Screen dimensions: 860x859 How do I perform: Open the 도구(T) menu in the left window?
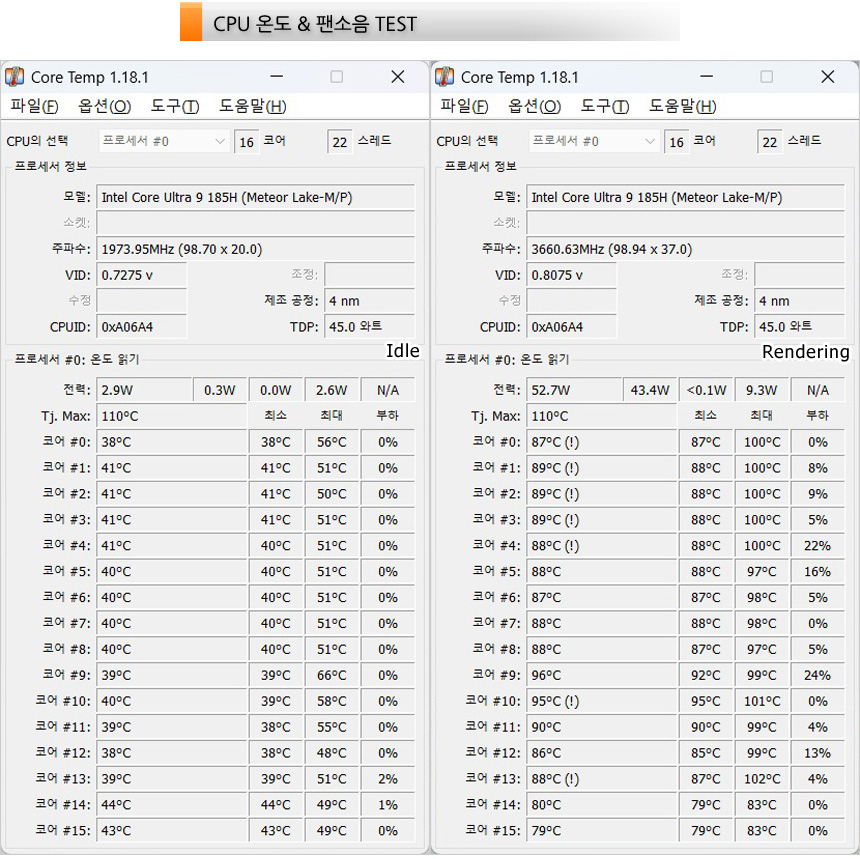[174, 106]
